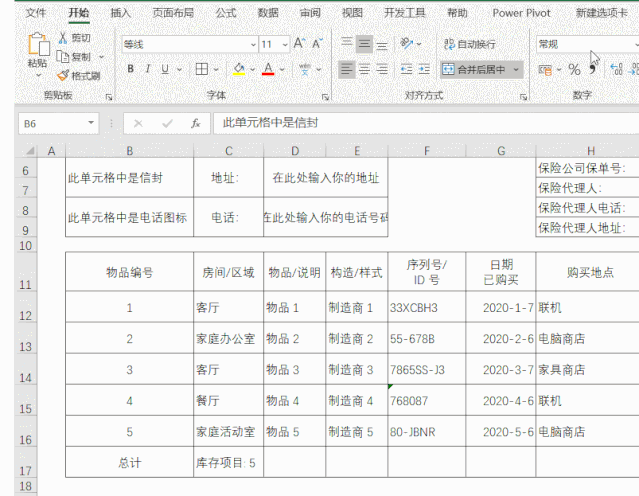Open the Borders tool in the font group
The image size is (639, 496).
coord(201,69)
